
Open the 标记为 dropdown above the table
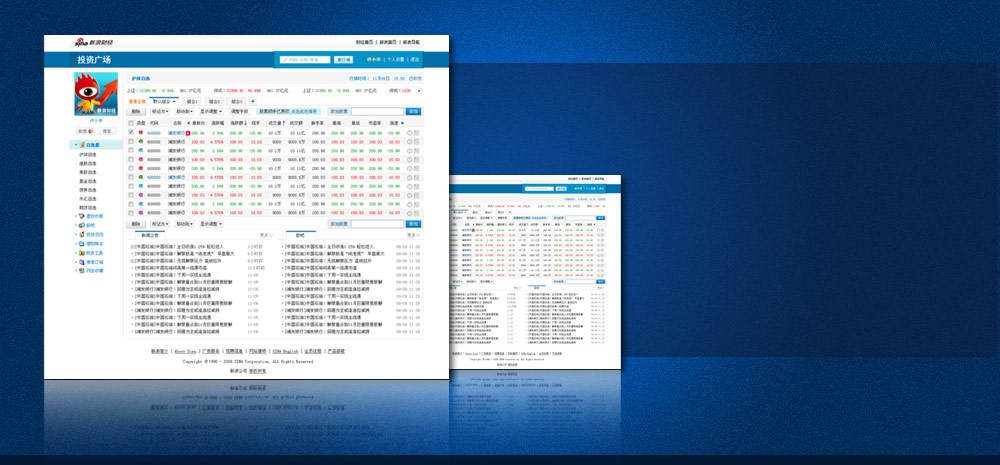pyautogui.click(x=160, y=111)
